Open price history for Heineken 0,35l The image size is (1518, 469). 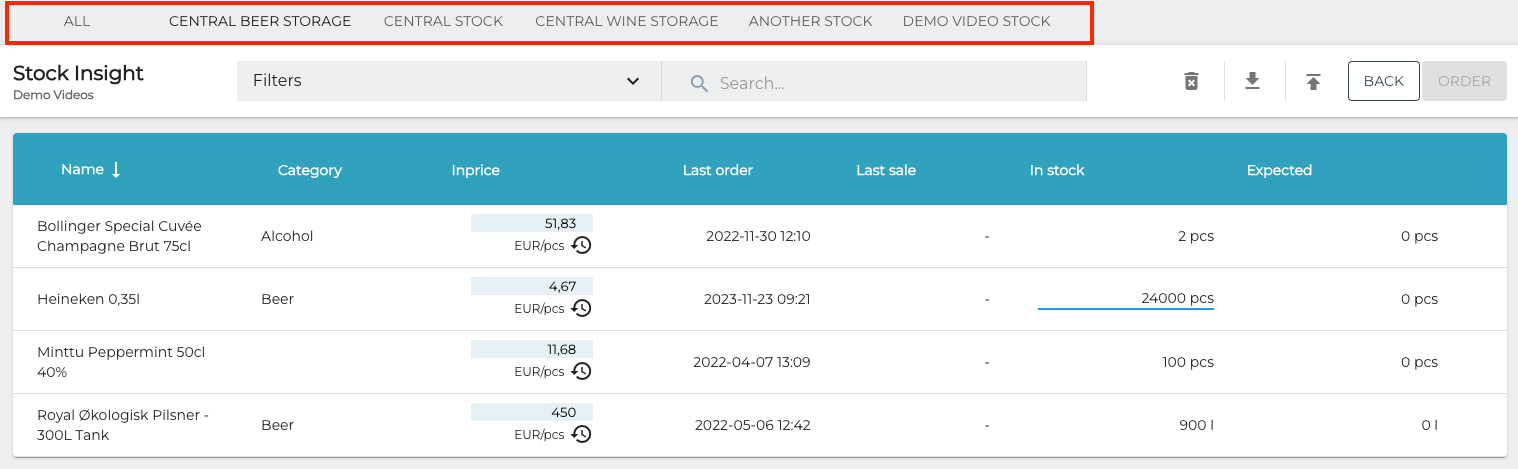pos(581,308)
